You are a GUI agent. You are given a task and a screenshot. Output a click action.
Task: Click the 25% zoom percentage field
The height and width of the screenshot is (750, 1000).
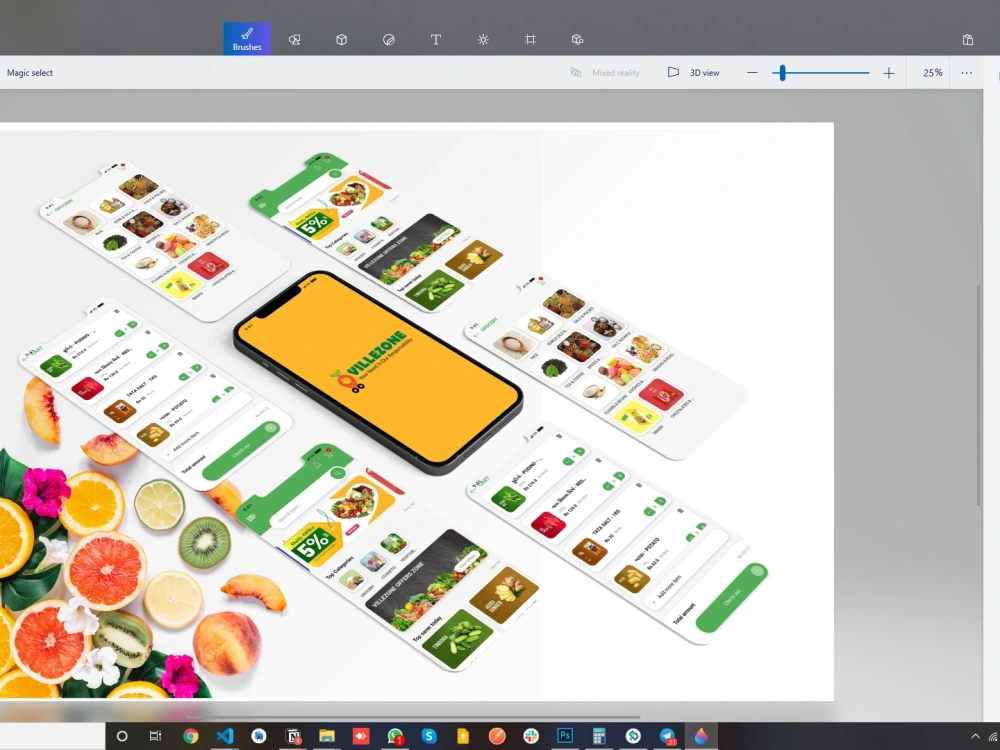[x=932, y=73]
